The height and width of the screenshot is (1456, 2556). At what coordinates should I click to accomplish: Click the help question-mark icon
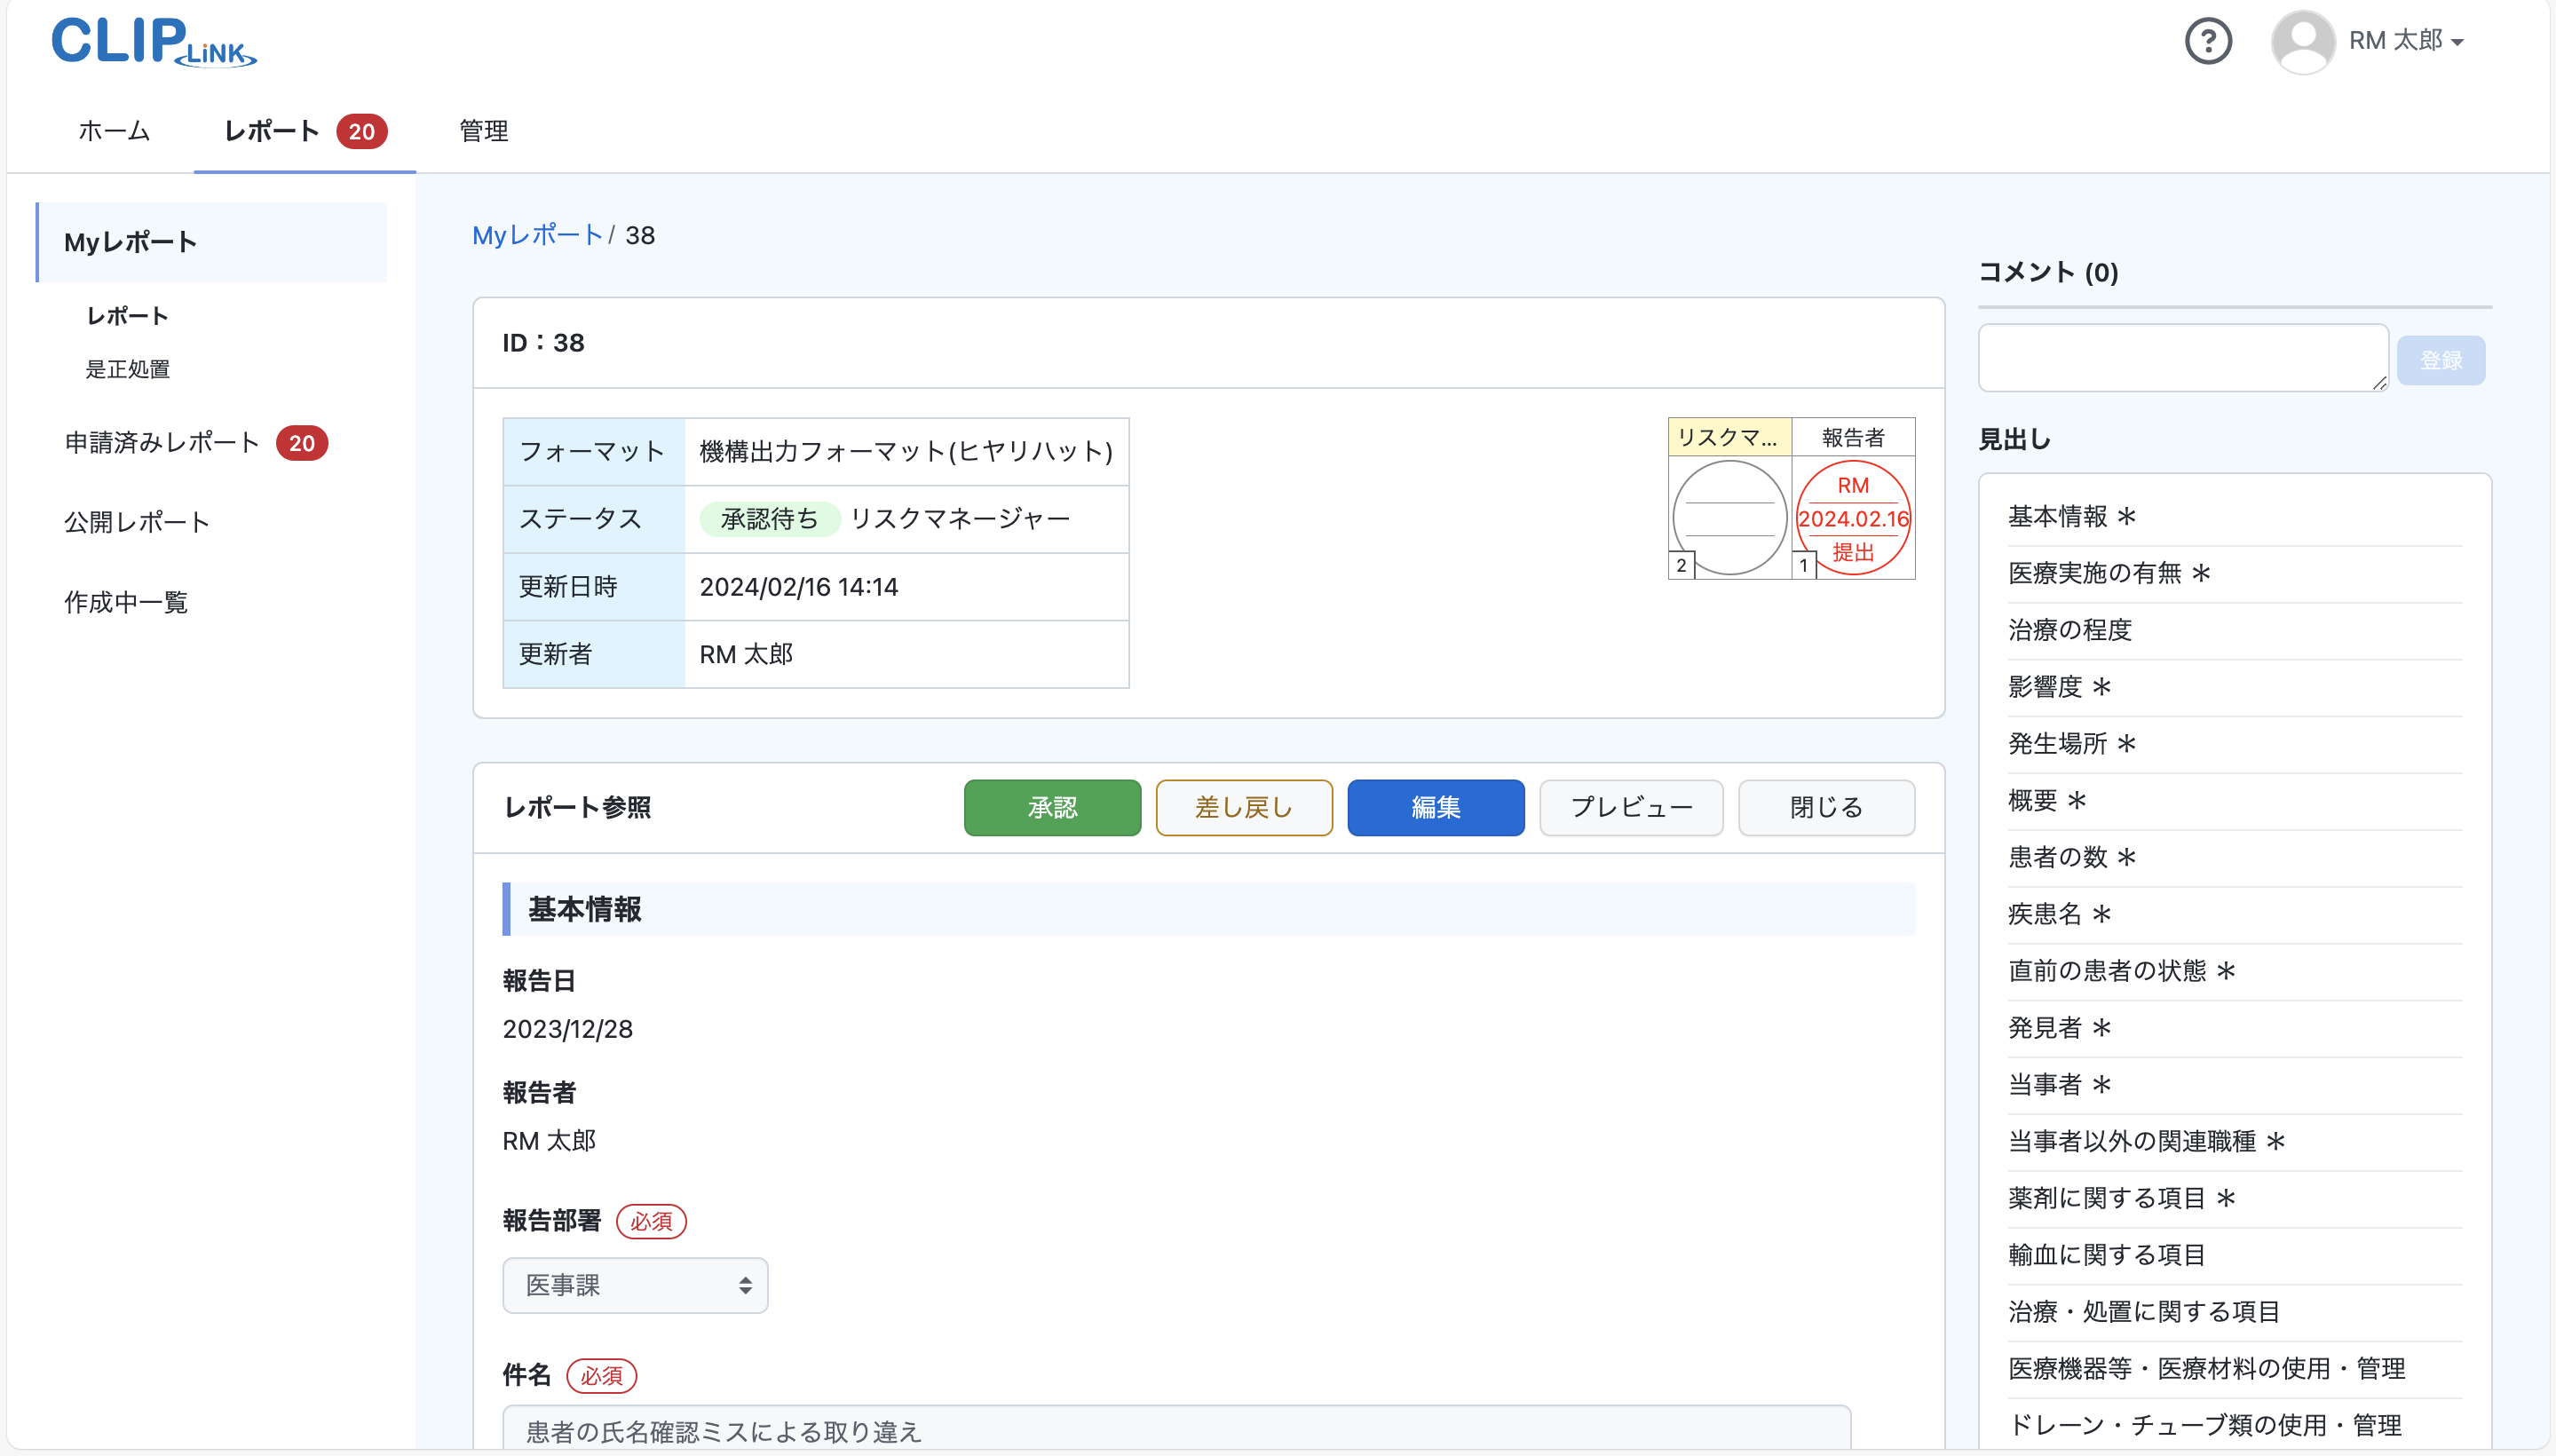2208,41
